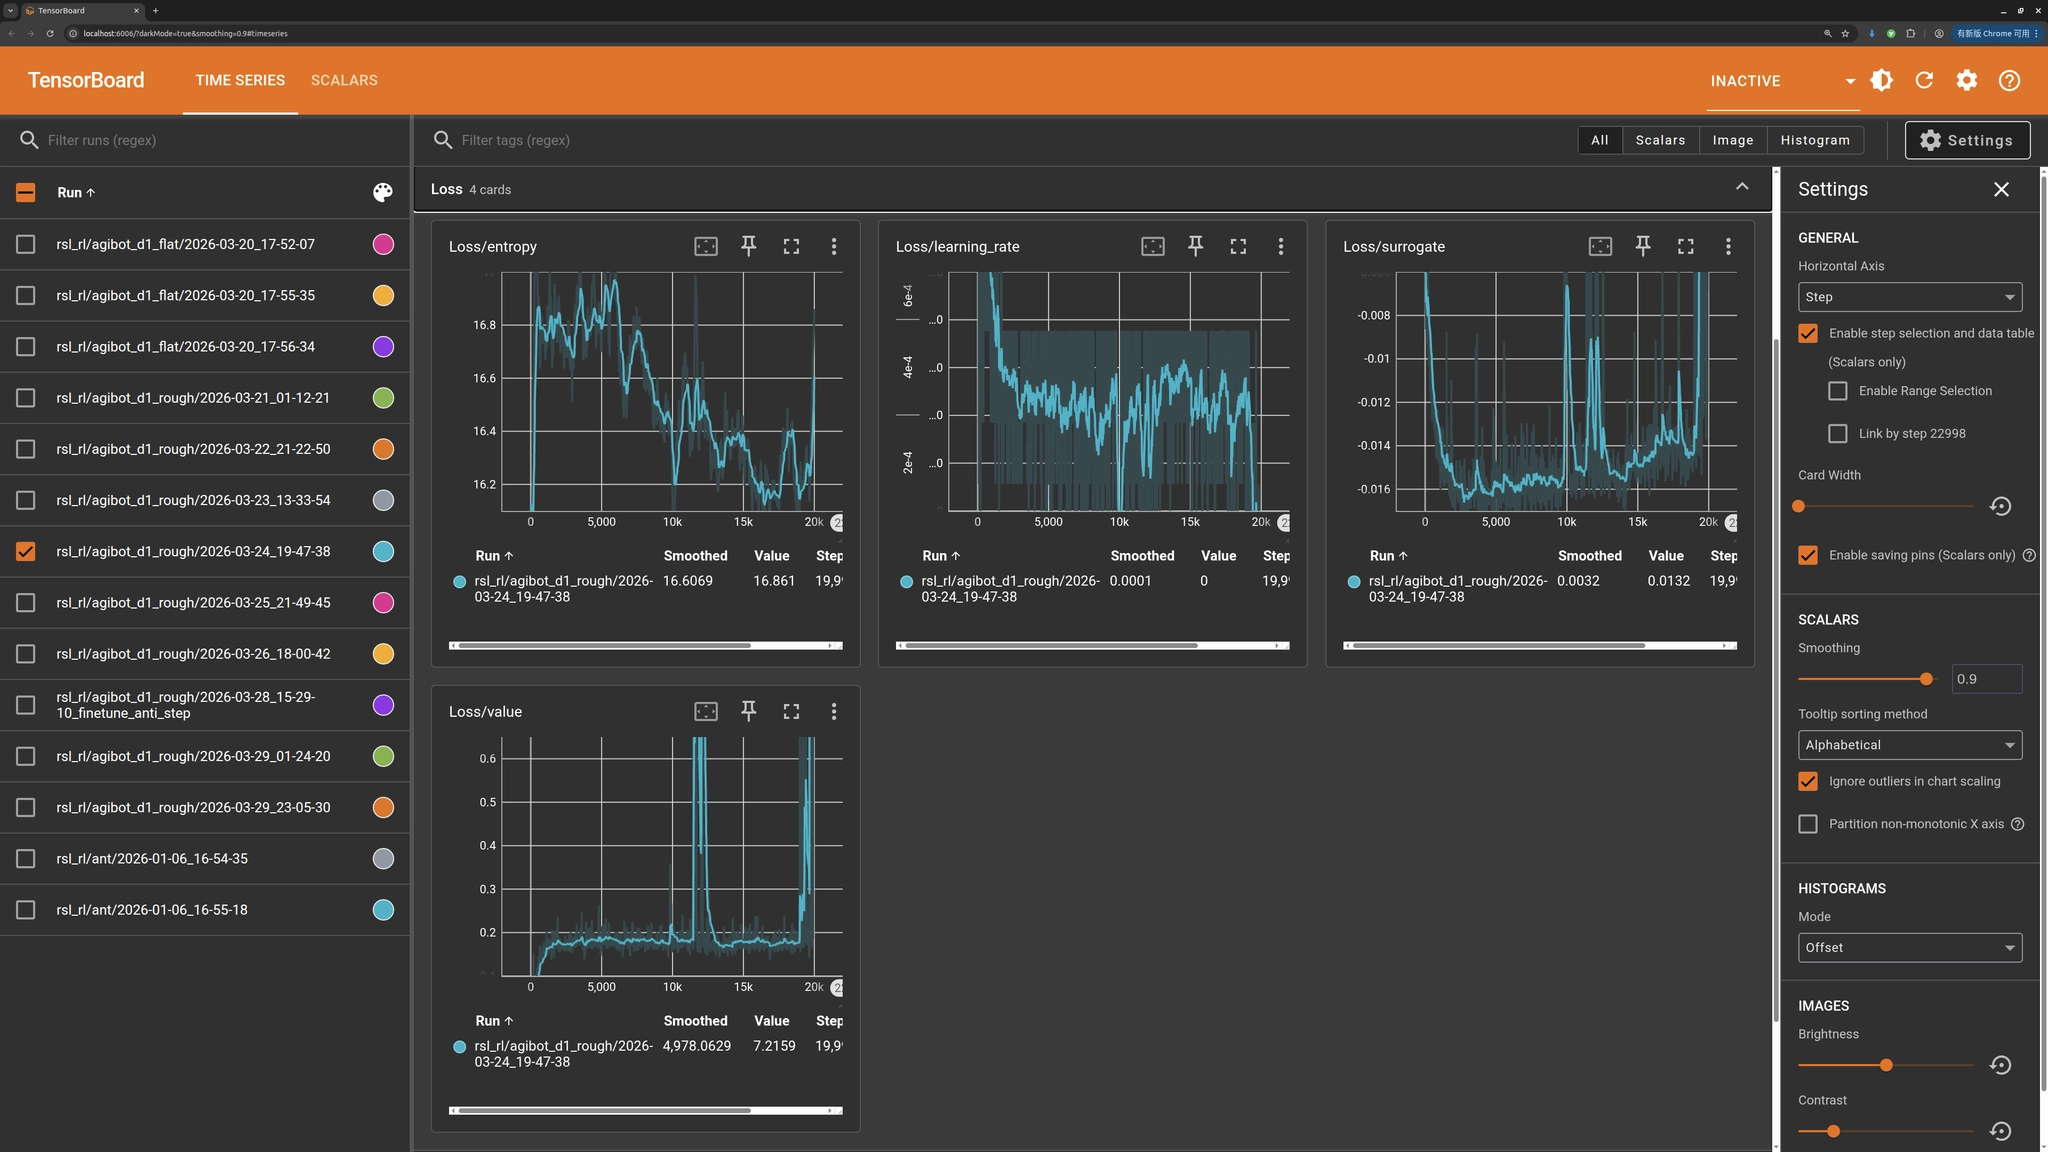Fit domain to data on Loss/value card

pos(706,711)
